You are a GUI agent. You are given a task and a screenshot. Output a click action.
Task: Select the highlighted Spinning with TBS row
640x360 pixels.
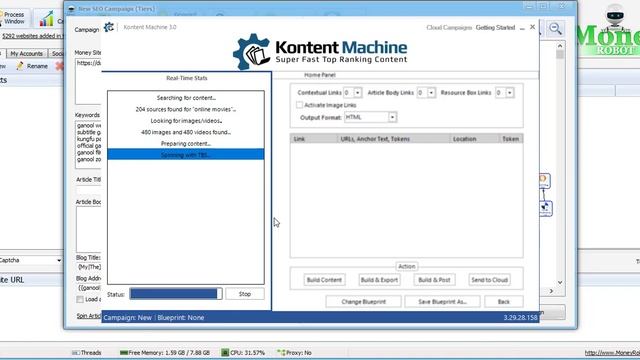click(186, 155)
